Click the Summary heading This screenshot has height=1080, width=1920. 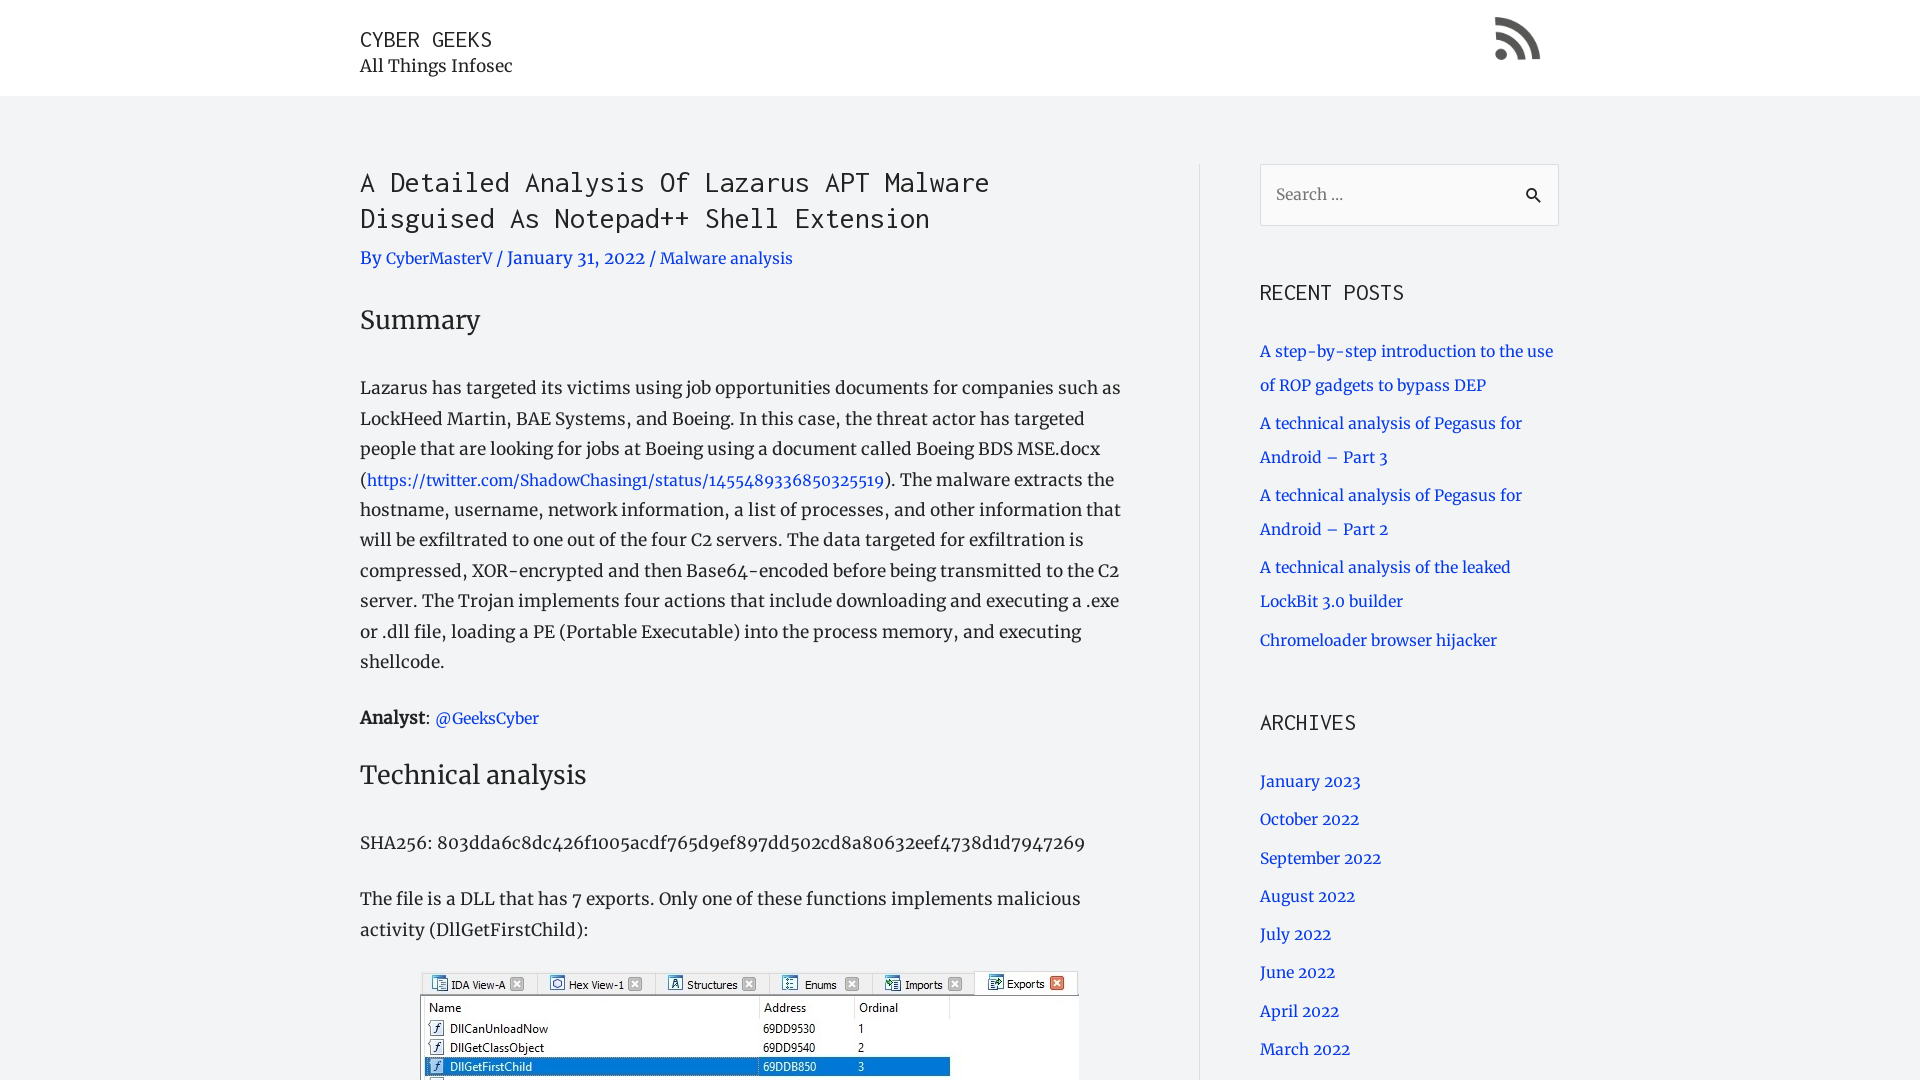(420, 320)
